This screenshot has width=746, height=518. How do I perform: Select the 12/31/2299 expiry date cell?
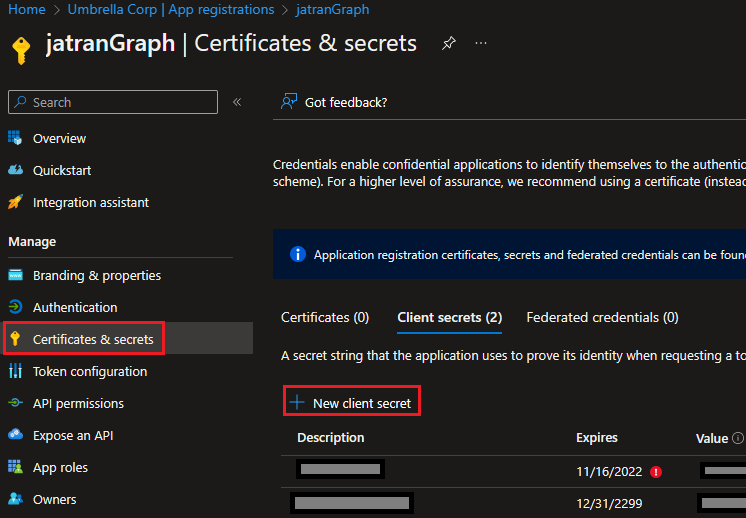point(609,503)
